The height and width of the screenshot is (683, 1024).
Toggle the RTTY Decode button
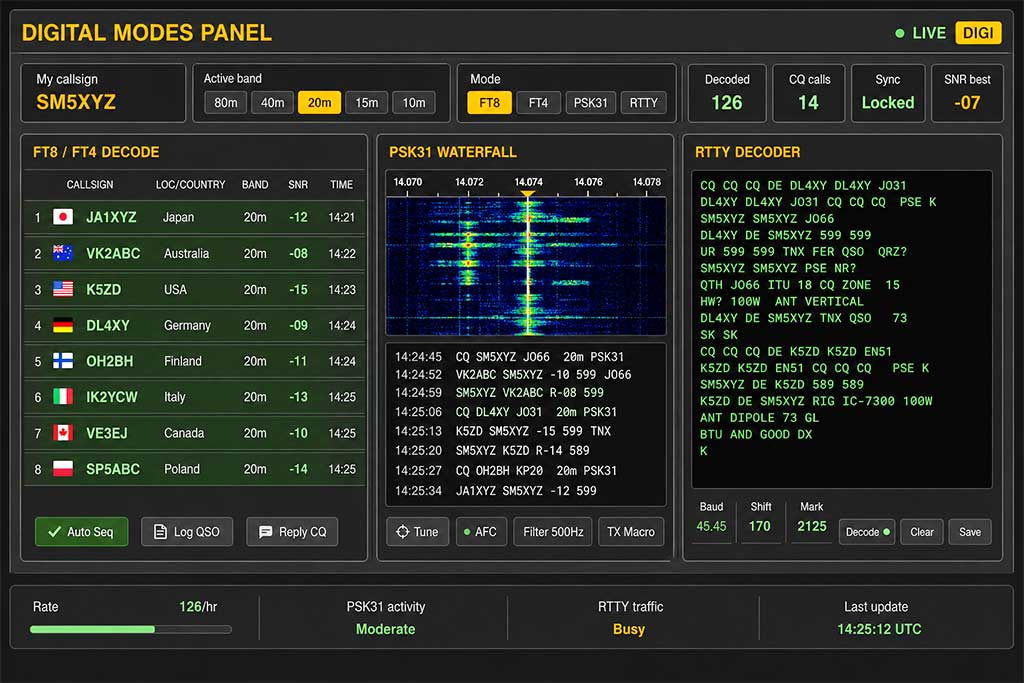point(867,532)
